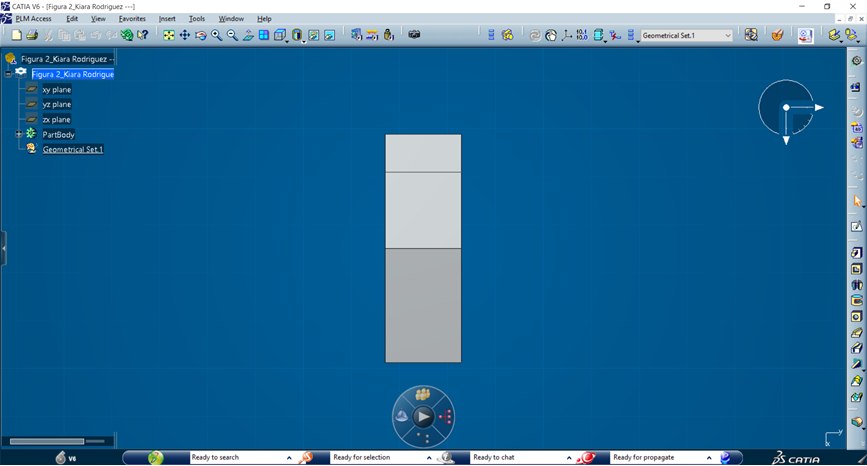
Task: Click the Isometric quick view cube icon
Action: click(x=280, y=35)
